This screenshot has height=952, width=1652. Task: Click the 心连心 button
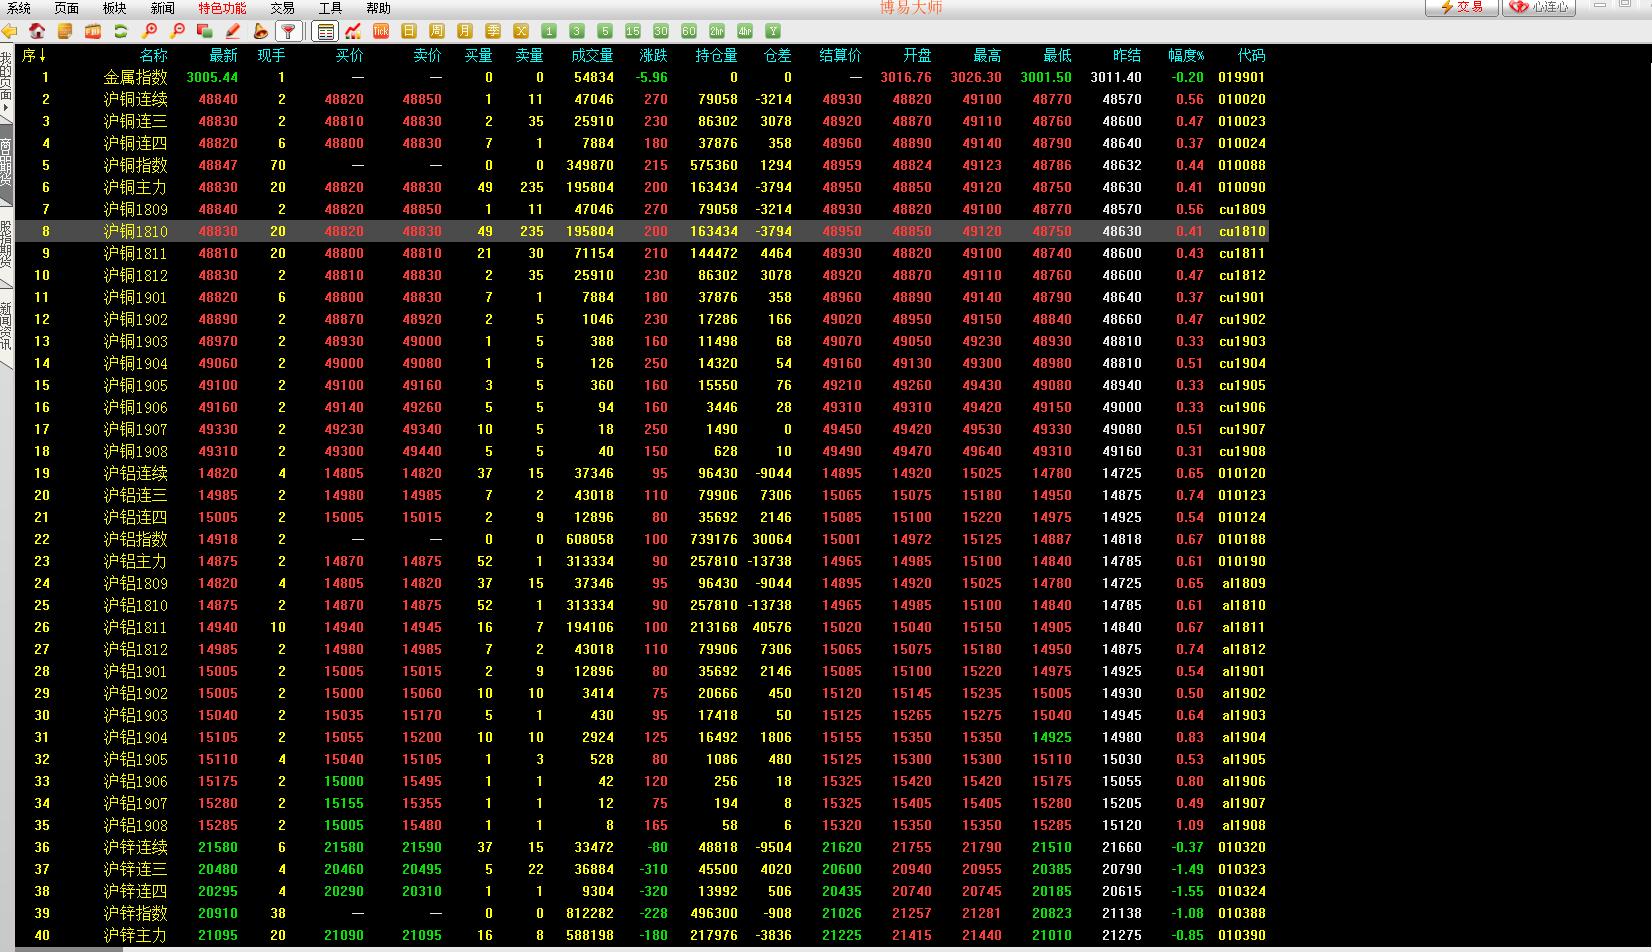1539,7
